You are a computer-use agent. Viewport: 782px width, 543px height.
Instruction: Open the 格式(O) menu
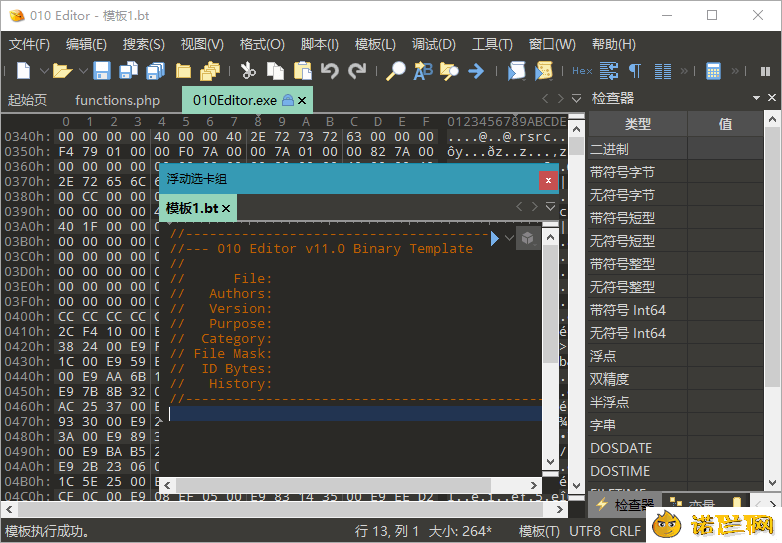pyautogui.click(x=262, y=44)
